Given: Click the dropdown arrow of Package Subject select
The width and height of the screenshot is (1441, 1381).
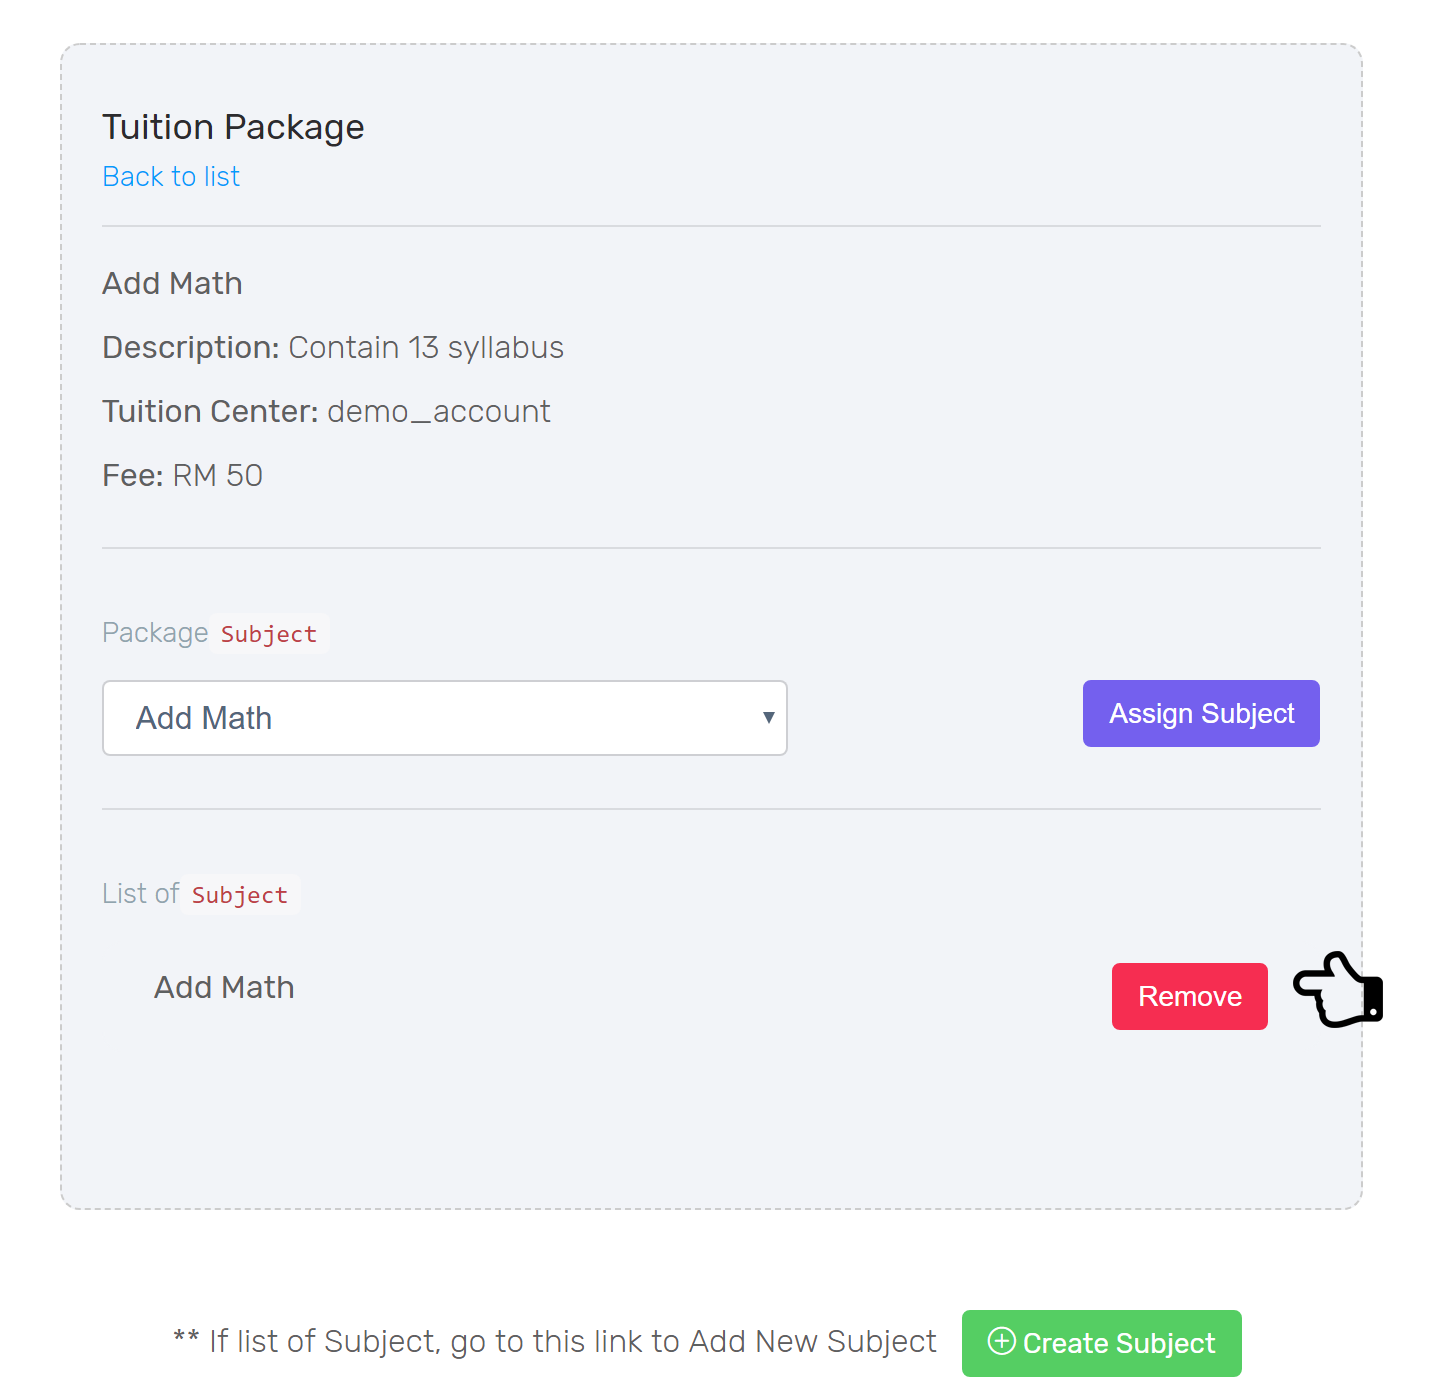Looking at the screenshot, I should (x=768, y=717).
